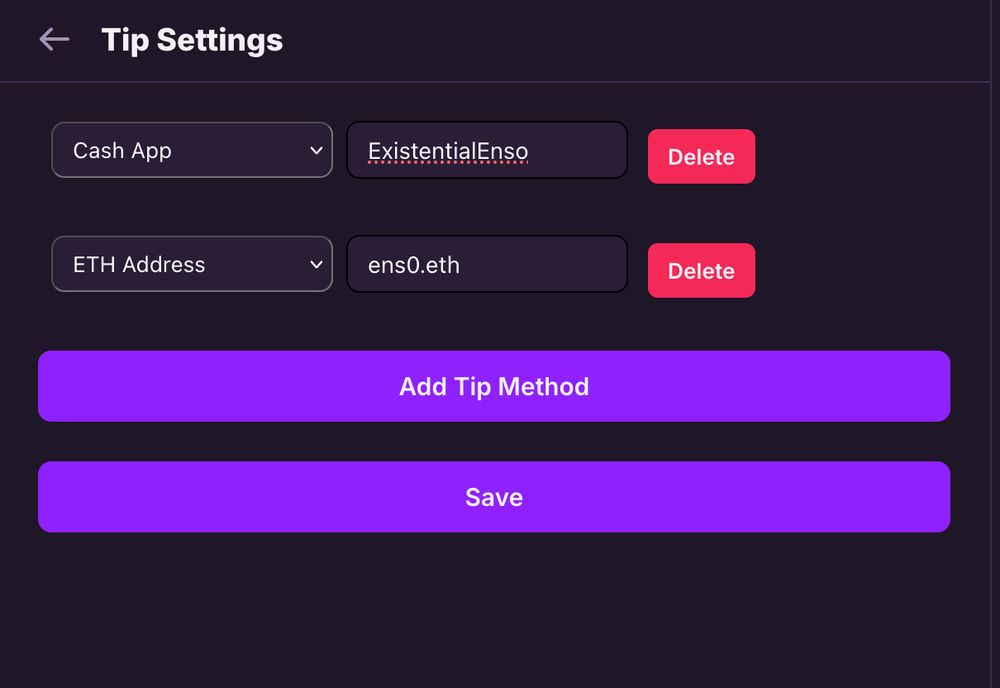The height and width of the screenshot is (688, 1000).
Task: Click the purple Add Tip Method bar
Action: coord(494,386)
